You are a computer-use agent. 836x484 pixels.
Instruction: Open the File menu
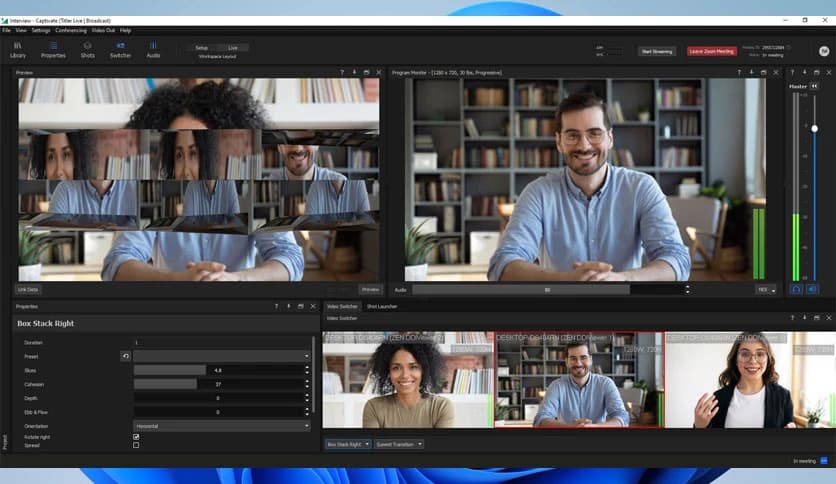click(x=6, y=30)
